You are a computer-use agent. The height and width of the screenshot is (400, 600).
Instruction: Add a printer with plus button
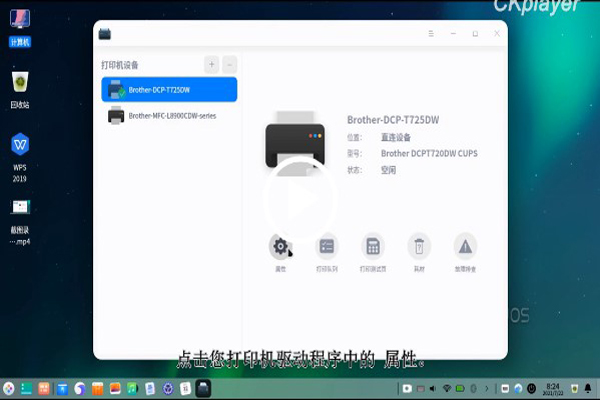pos(212,64)
